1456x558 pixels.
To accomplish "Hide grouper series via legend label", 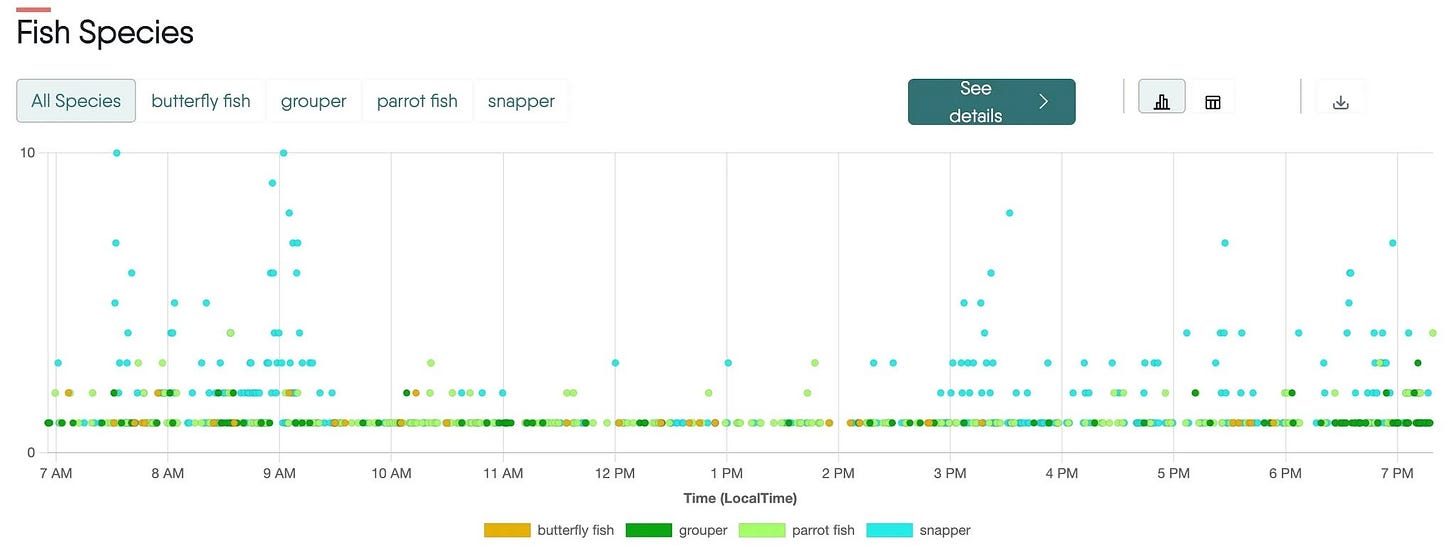I will tap(703, 530).
